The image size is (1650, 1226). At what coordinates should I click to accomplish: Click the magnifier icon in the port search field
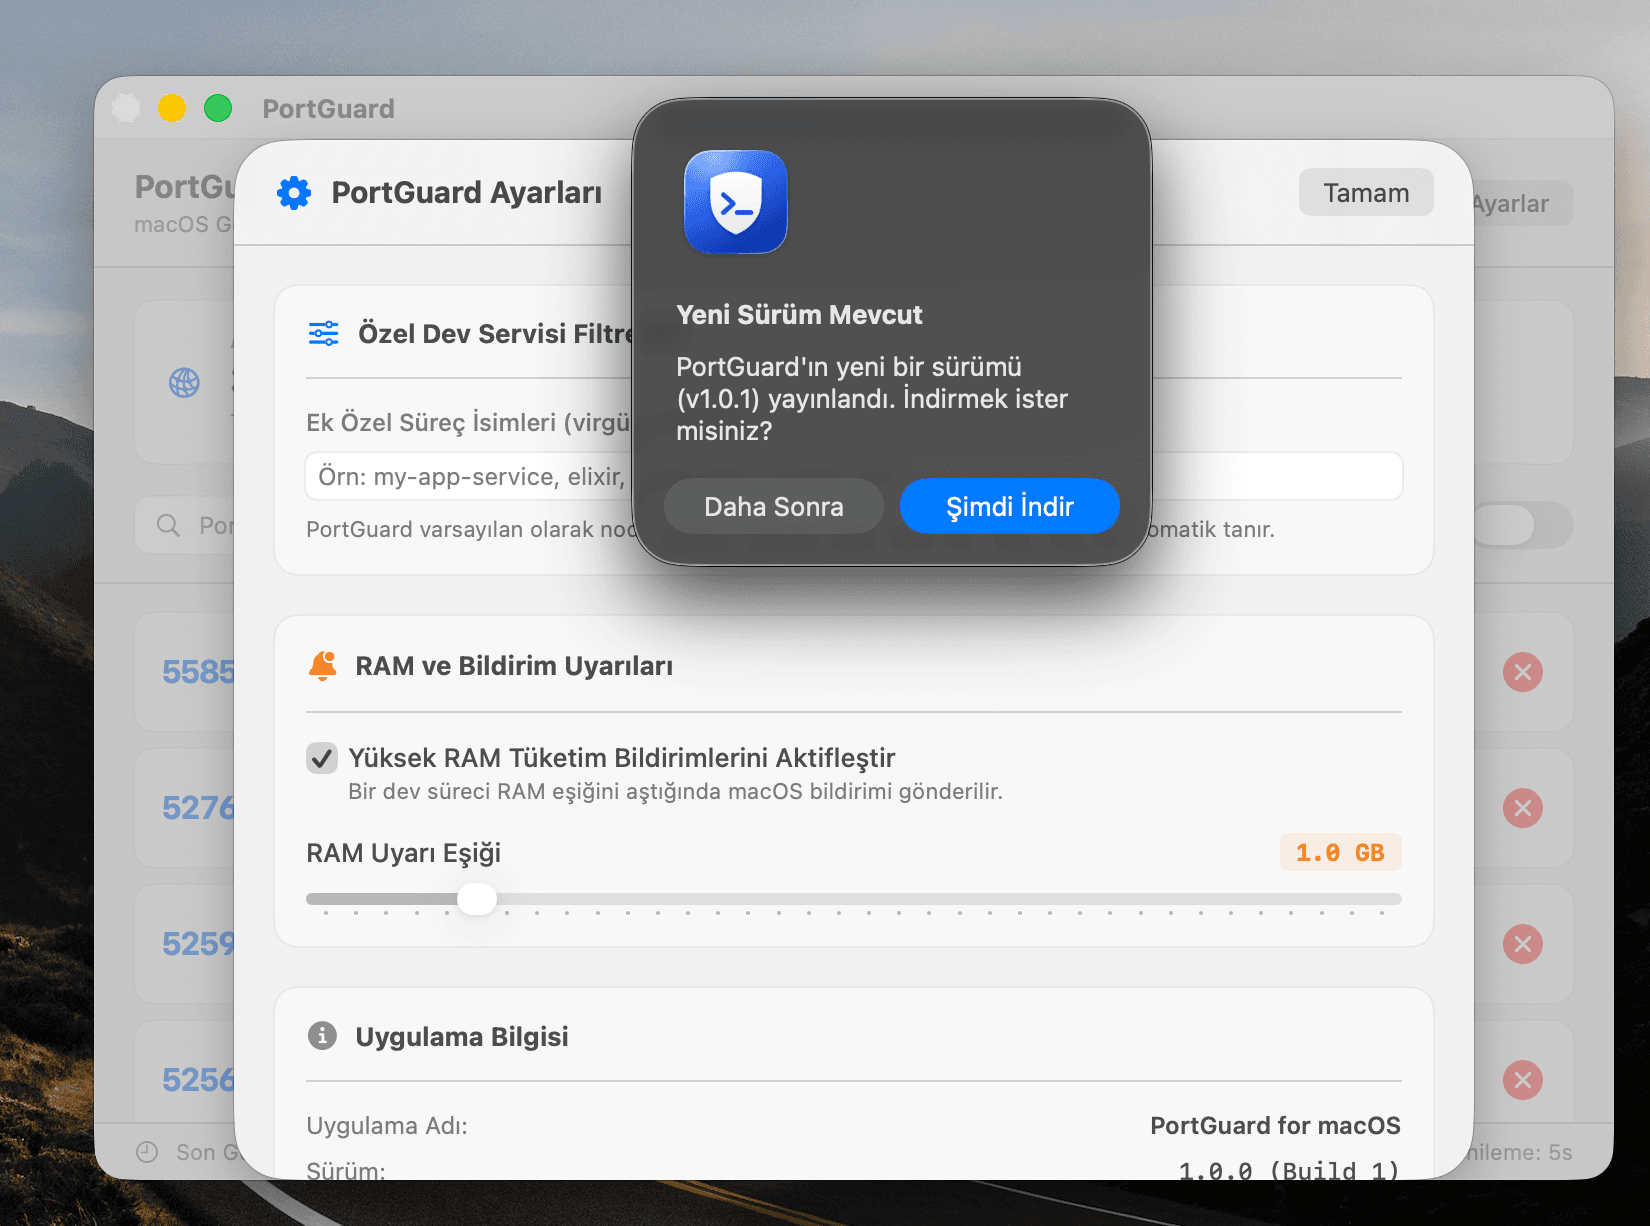pos(168,525)
